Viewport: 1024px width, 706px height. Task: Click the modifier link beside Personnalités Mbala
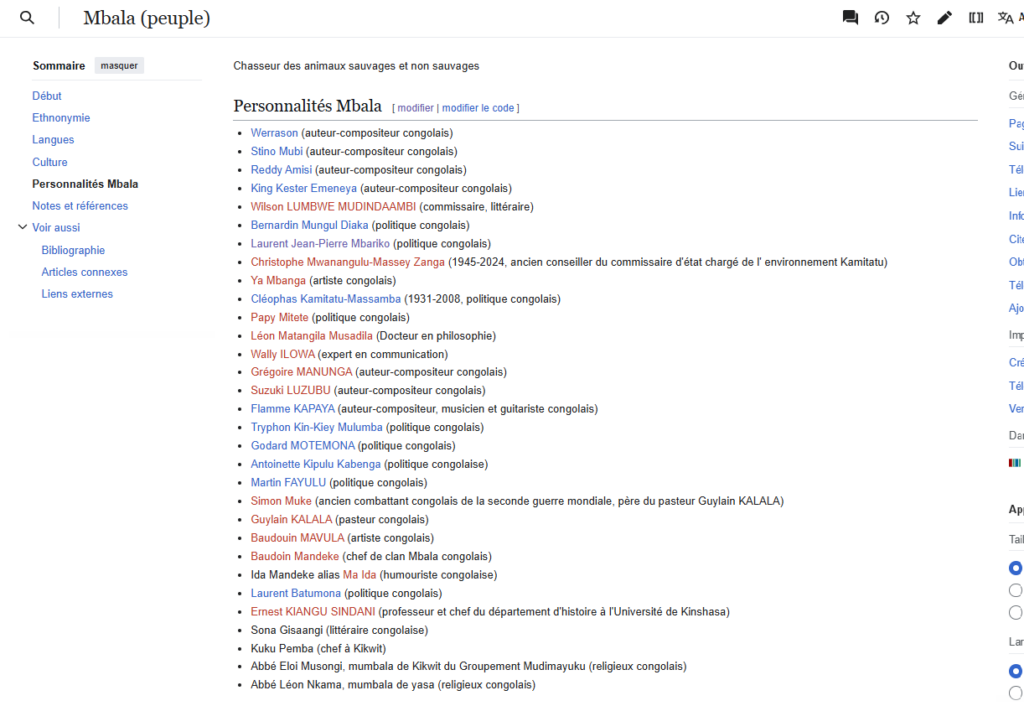415,108
